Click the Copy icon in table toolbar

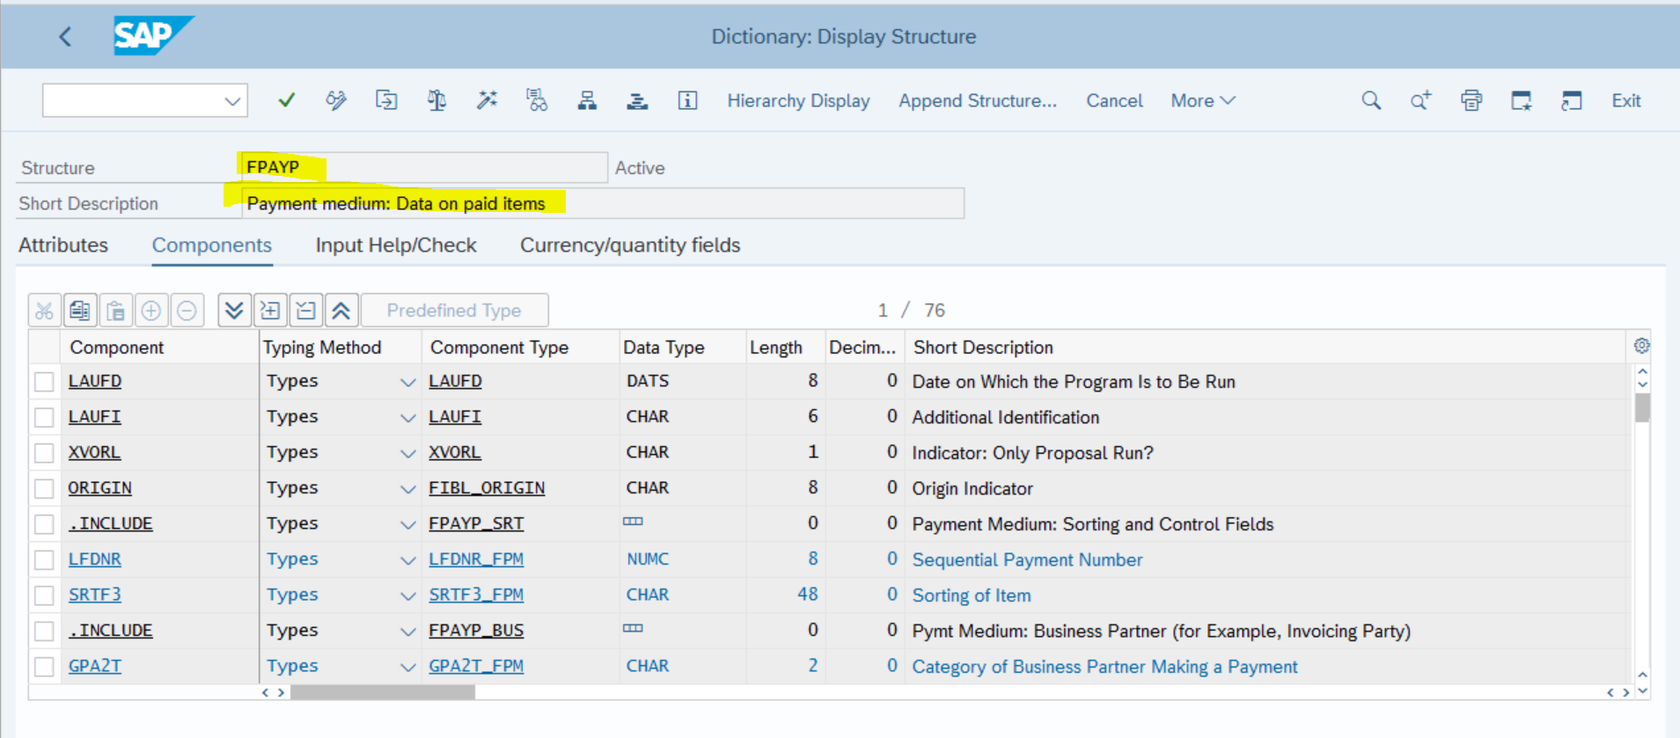(x=80, y=311)
